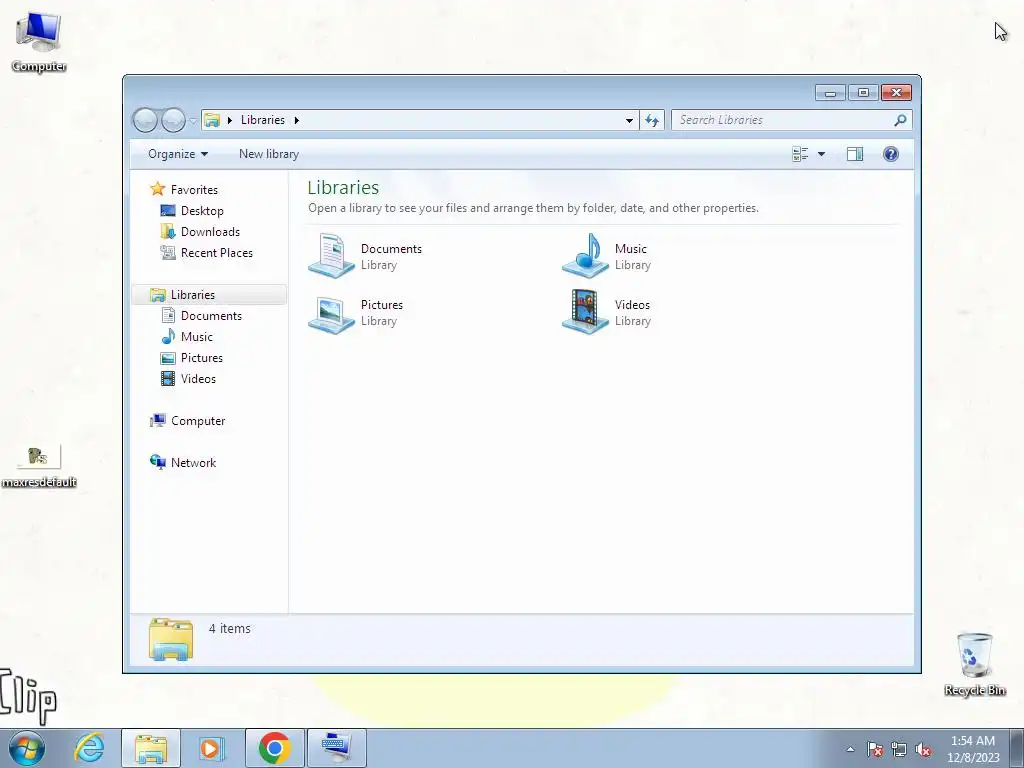Show hidden system tray icons
The height and width of the screenshot is (768, 1024).
coord(850,749)
